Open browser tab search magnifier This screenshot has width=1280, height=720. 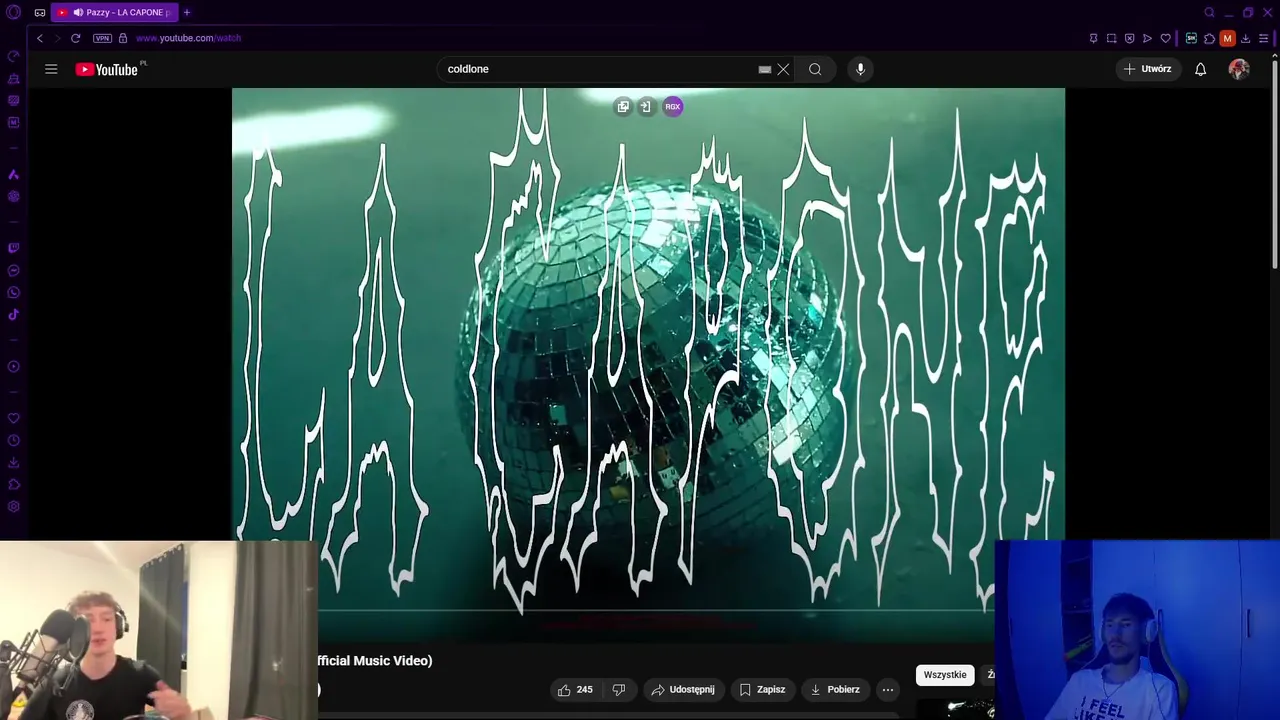1209,12
